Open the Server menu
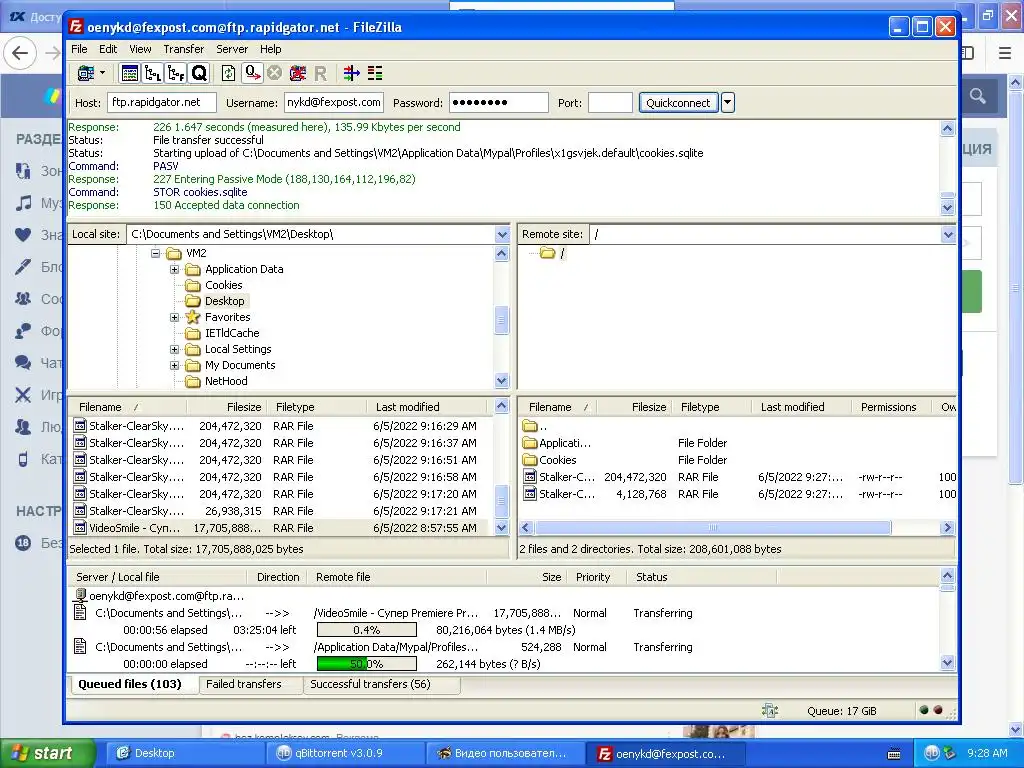This screenshot has width=1024, height=768. (232, 49)
